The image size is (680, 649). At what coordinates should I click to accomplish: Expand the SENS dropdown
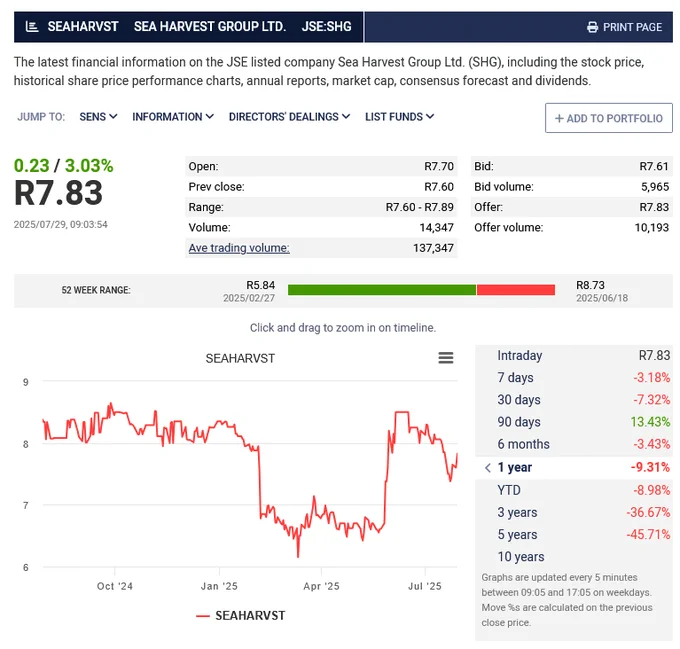tap(98, 117)
